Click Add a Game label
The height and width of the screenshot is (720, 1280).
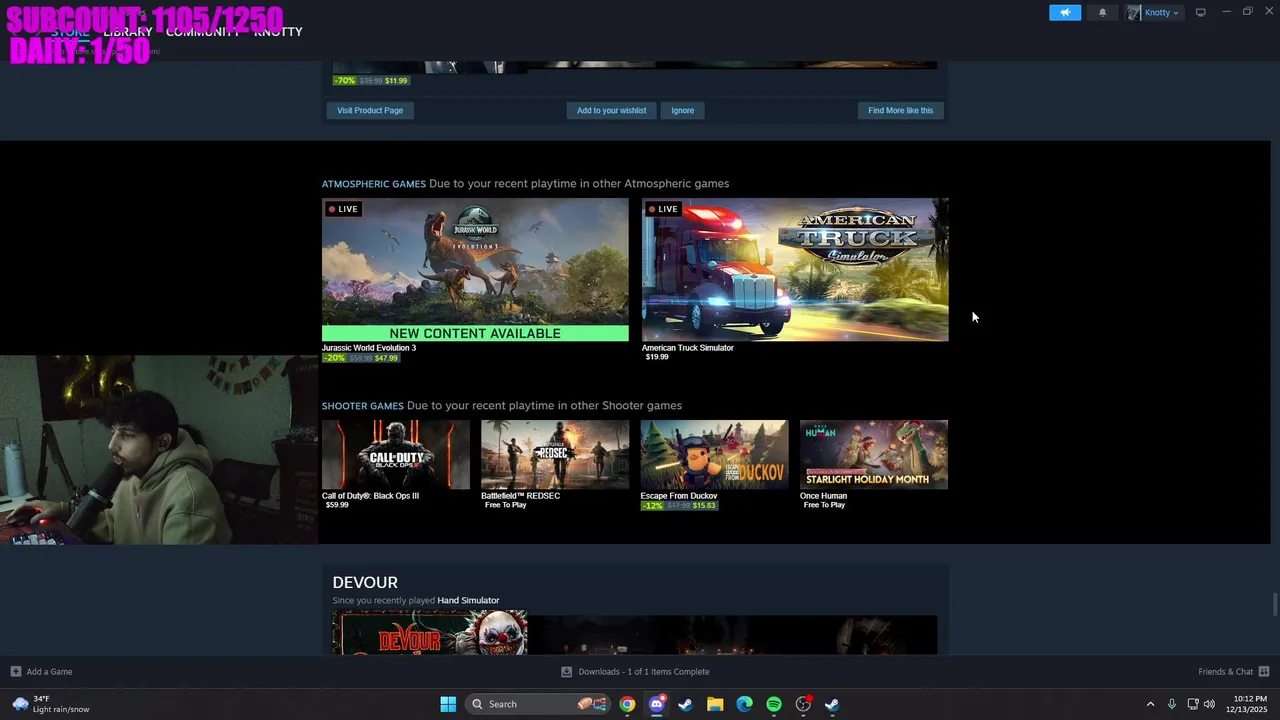[49, 672]
